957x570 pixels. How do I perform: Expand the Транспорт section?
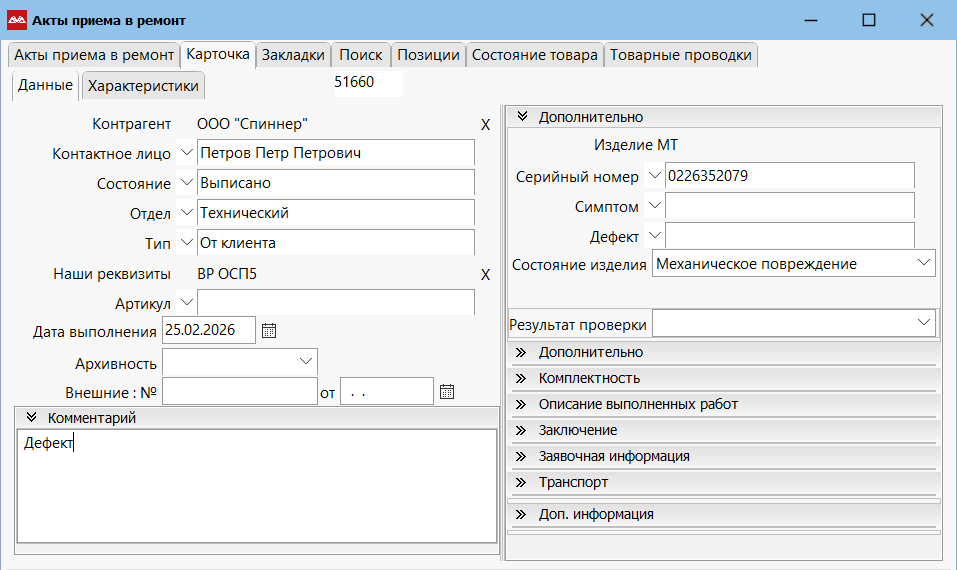point(572,482)
